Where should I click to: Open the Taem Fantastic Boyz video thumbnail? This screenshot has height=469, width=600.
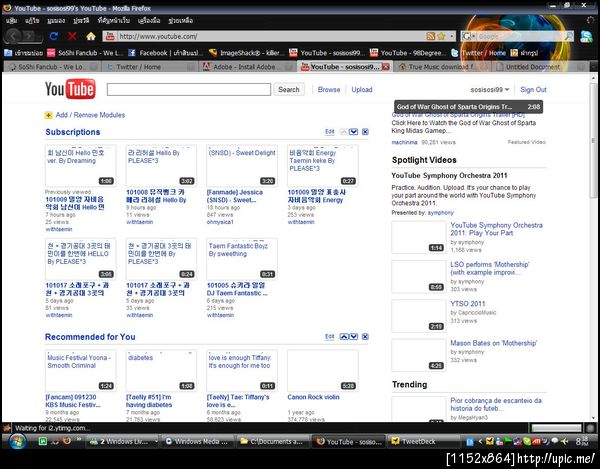coord(242,259)
